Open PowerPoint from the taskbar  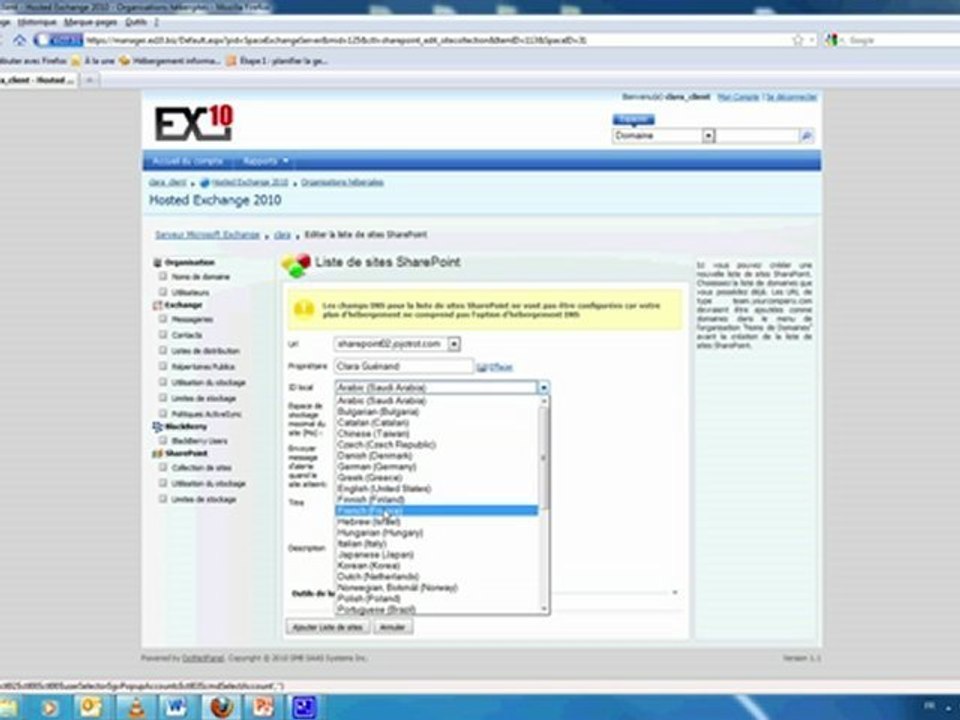[263, 707]
